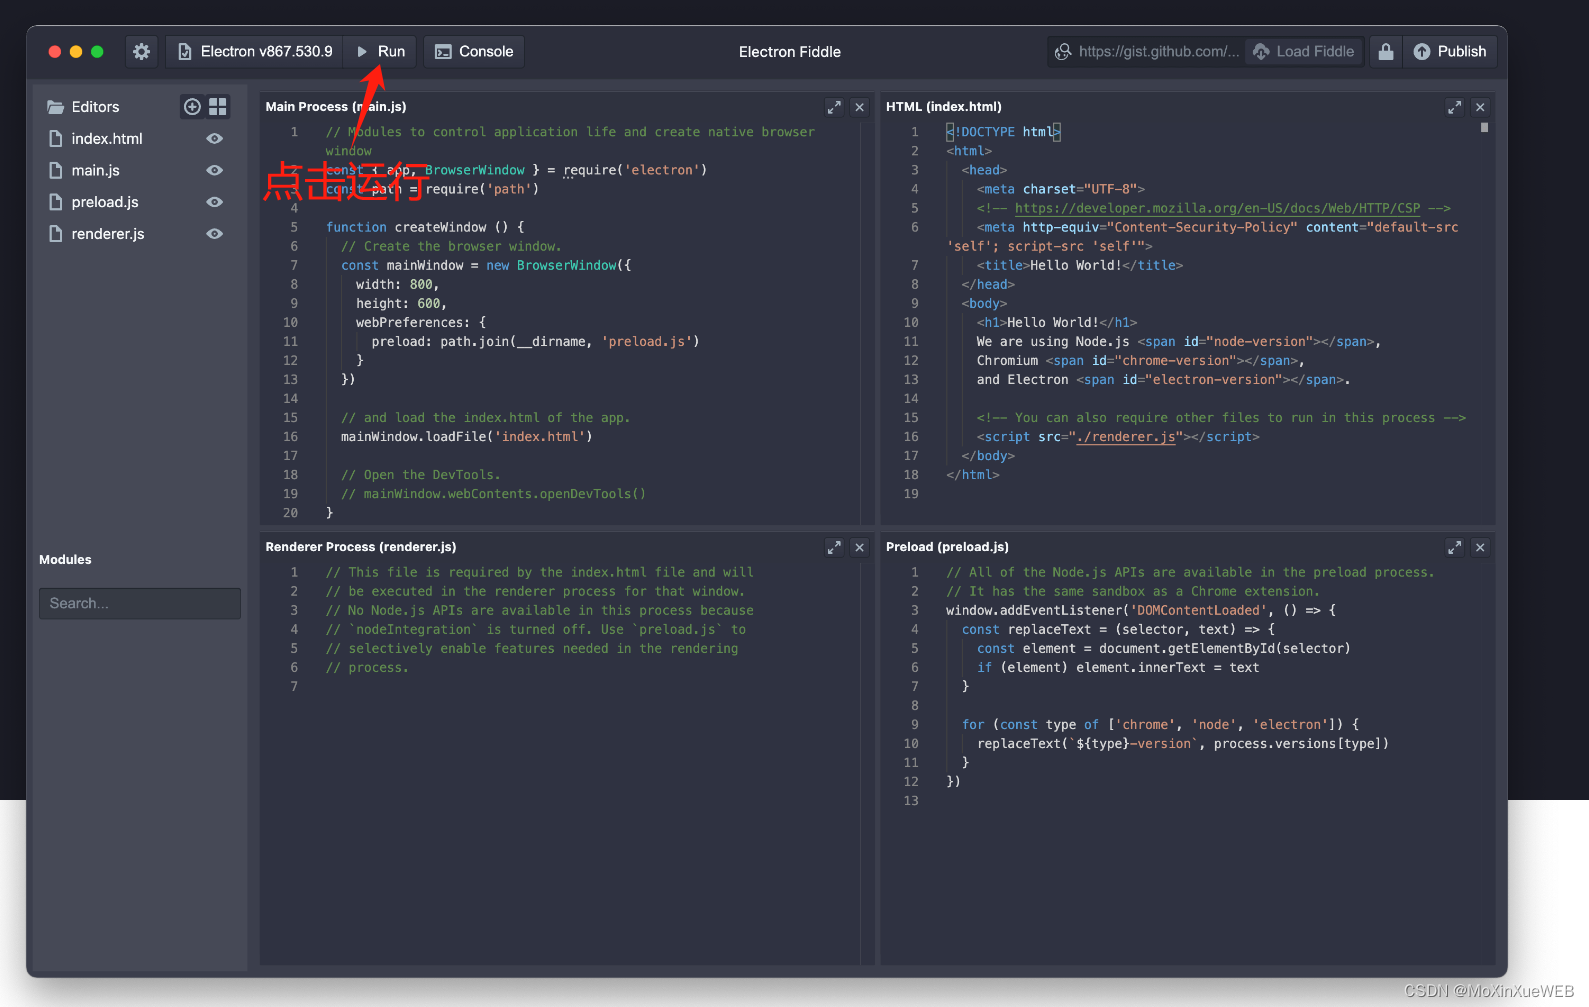Click the gist URL input field

1147,51
